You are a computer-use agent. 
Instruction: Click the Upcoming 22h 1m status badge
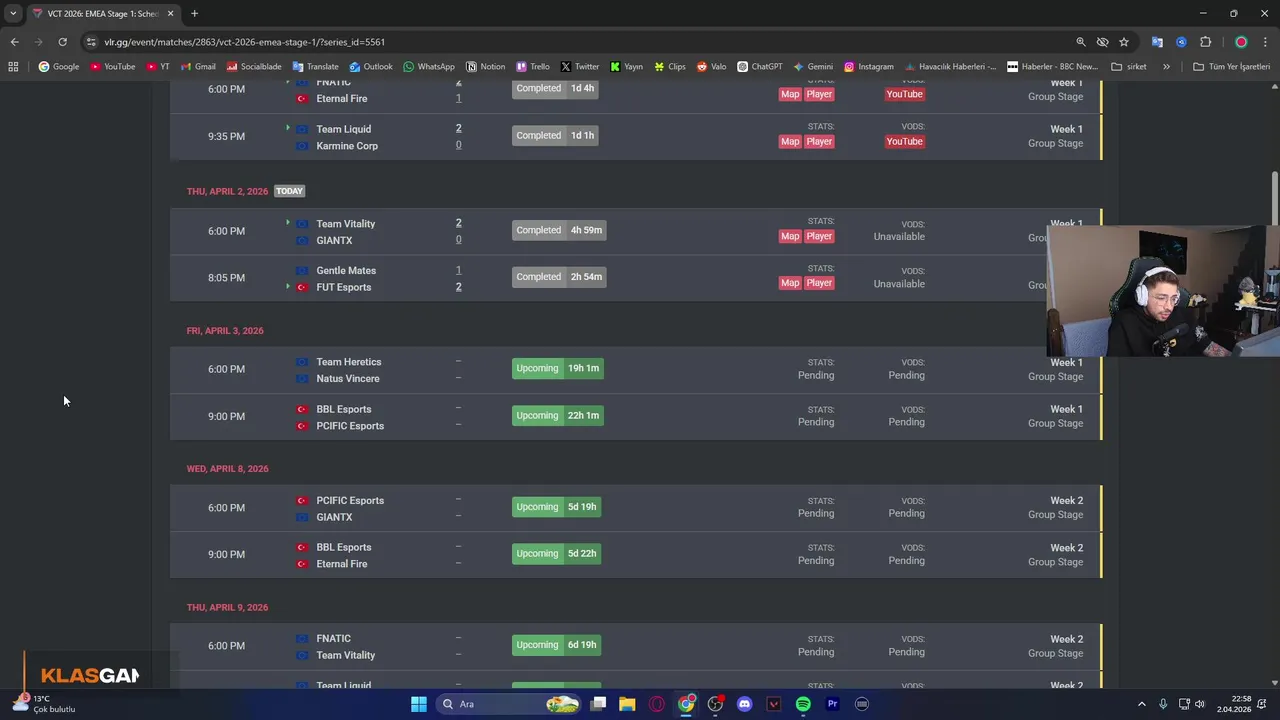click(558, 415)
